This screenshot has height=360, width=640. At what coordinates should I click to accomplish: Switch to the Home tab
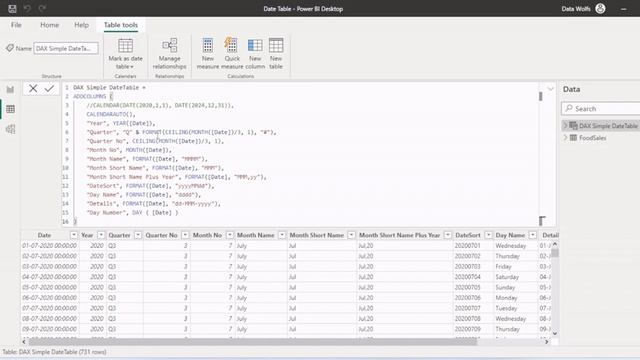click(x=49, y=25)
